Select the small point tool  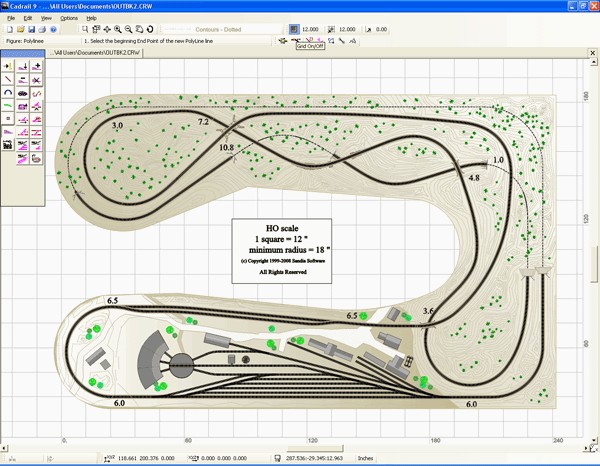[8, 119]
